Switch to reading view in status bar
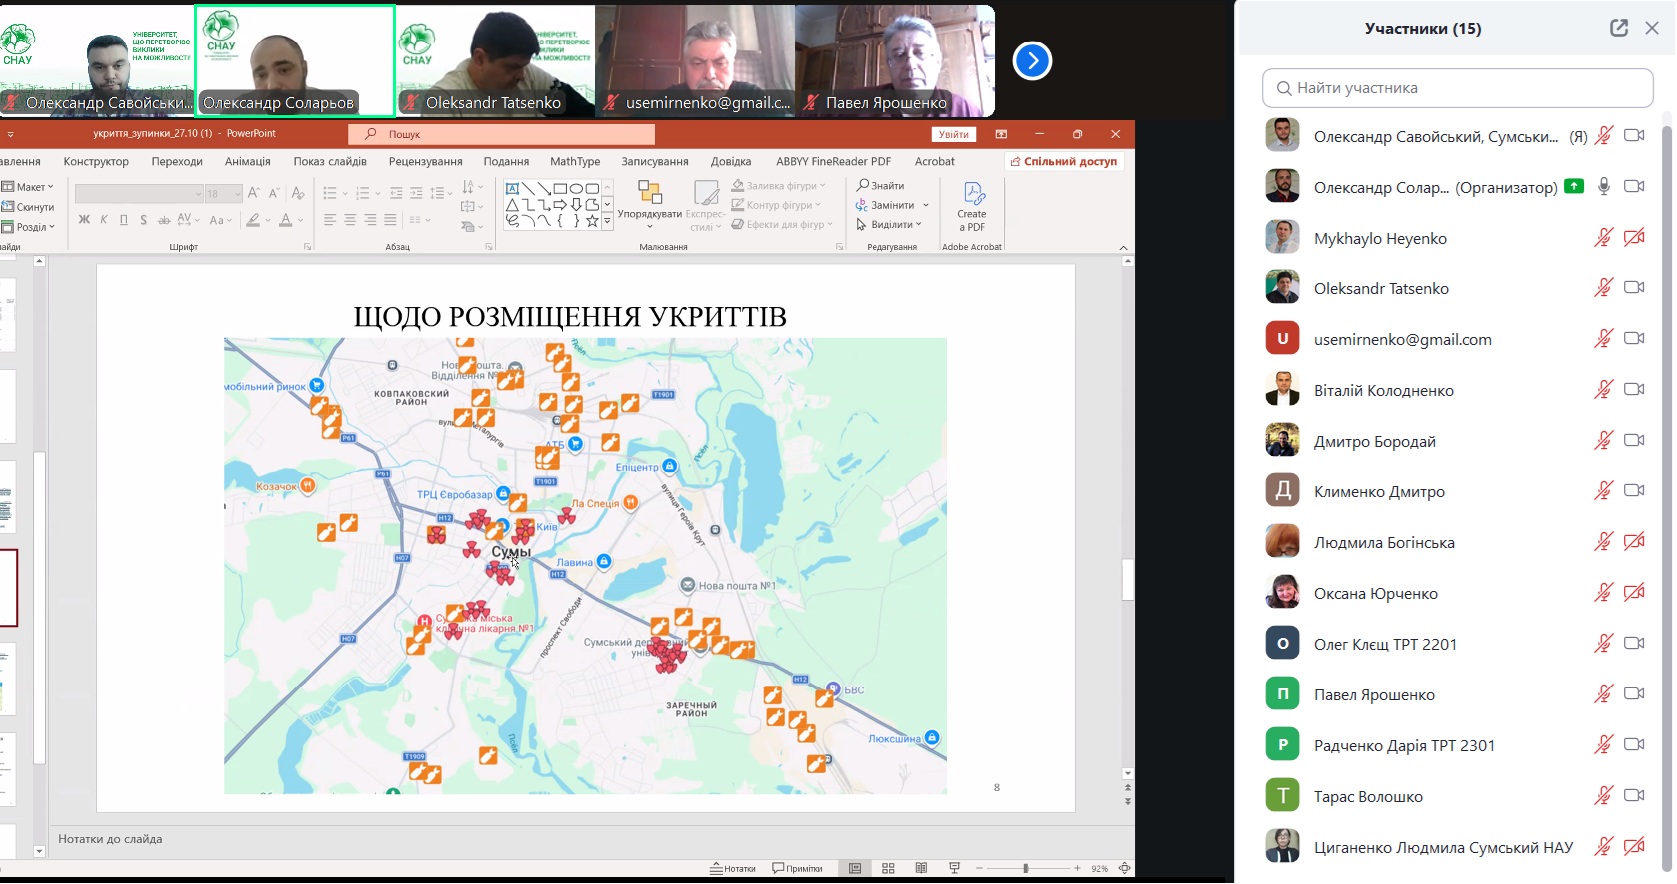1677x884 pixels. tap(921, 868)
